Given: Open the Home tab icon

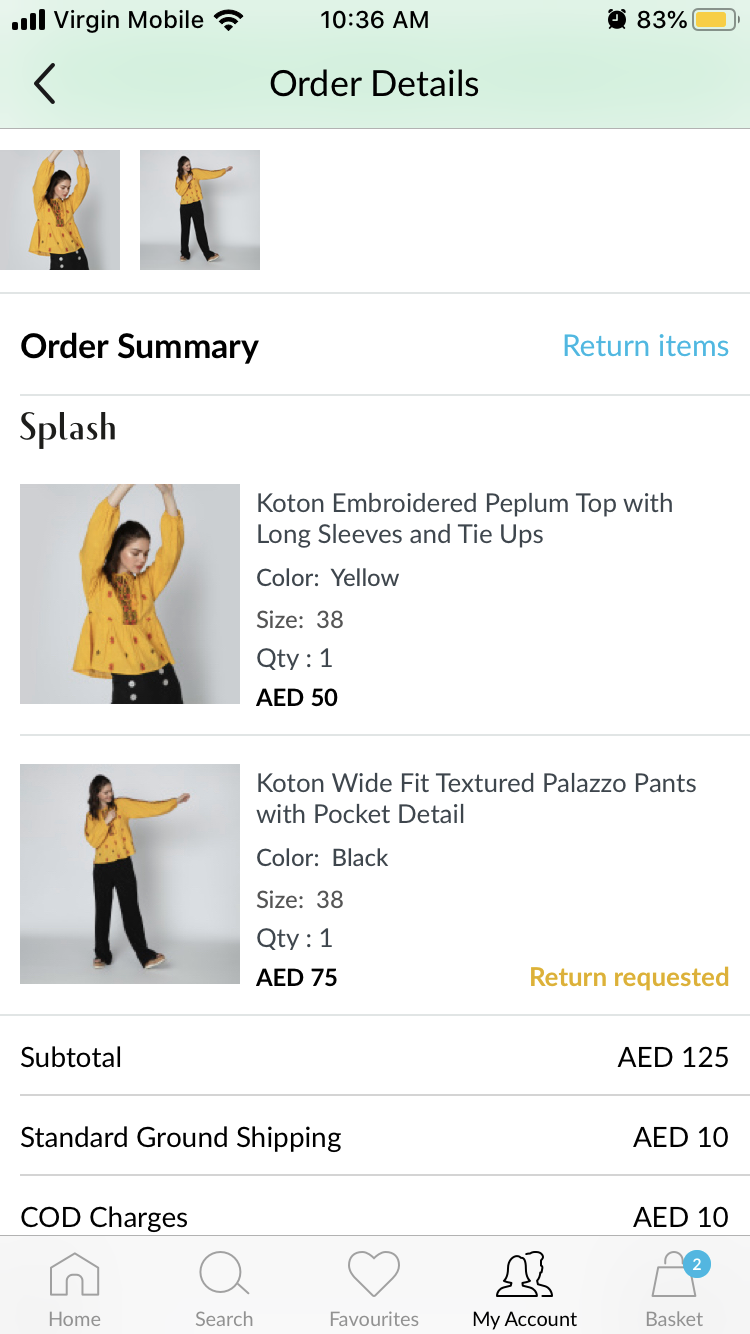Looking at the screenshot, I should [x=74, y=1276].
